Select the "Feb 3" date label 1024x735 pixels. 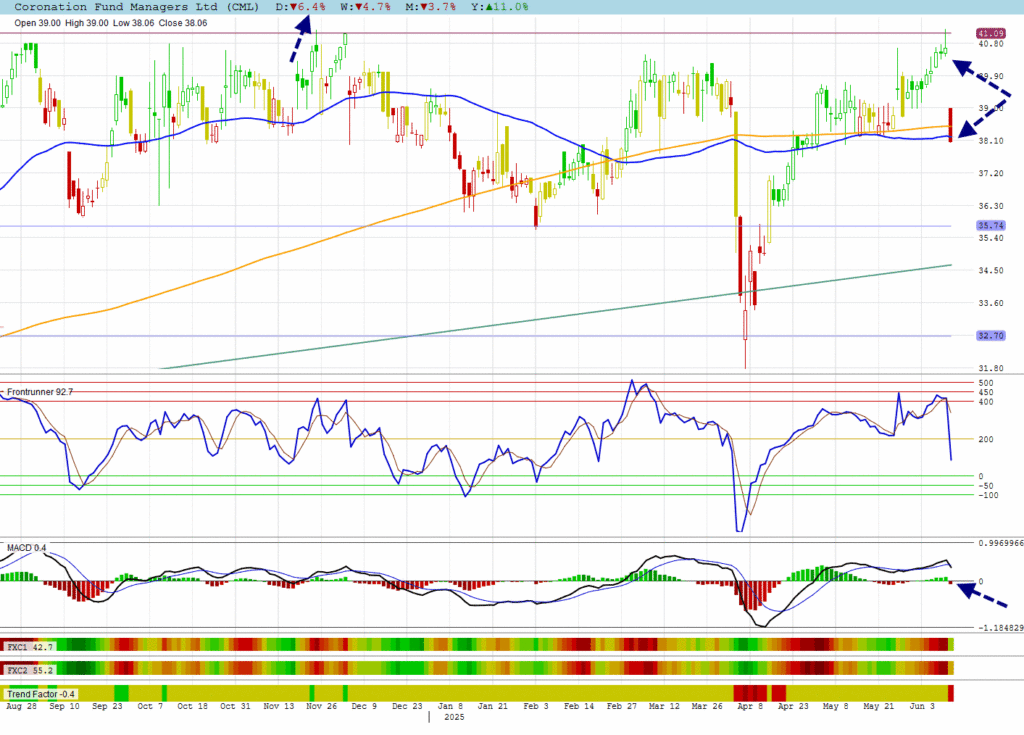point(536,706)
